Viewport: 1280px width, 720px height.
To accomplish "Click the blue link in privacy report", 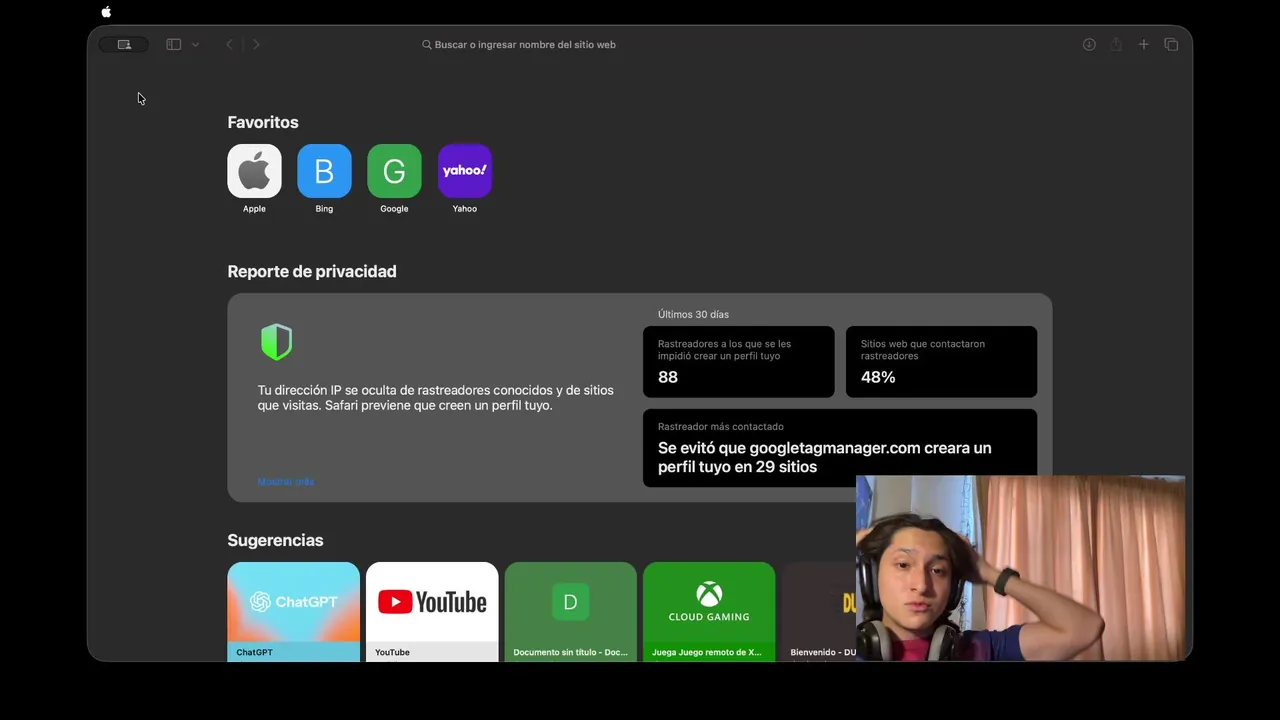I will [286, 482].
